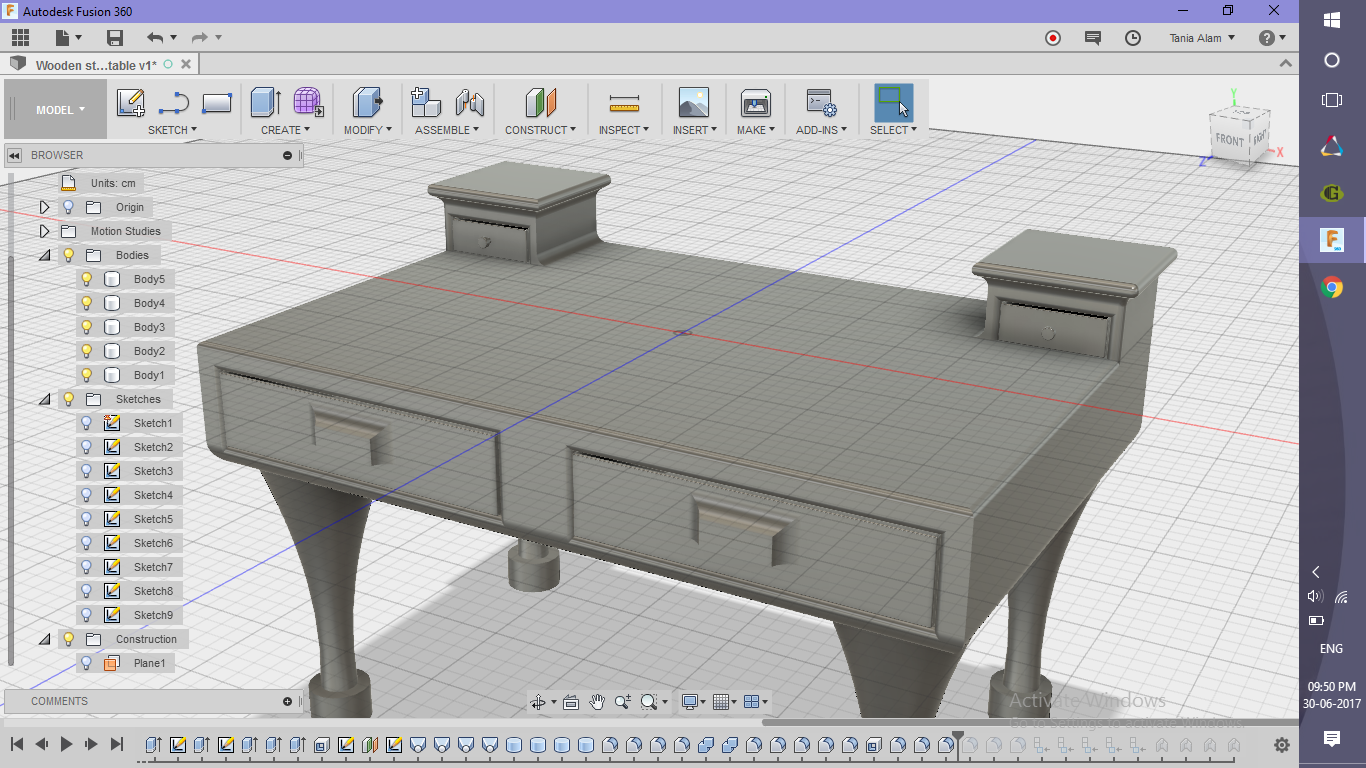Open the Tania Alam account dropdown
This screenshot has height=768, width=1366.
pyautogui.click(x=1202, y=38)
